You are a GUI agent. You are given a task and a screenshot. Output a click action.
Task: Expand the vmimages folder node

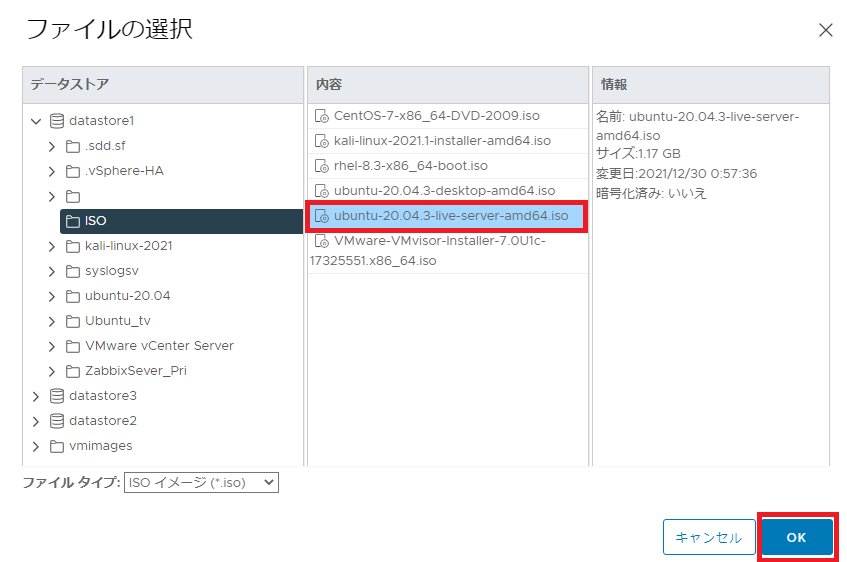[36, 446]
